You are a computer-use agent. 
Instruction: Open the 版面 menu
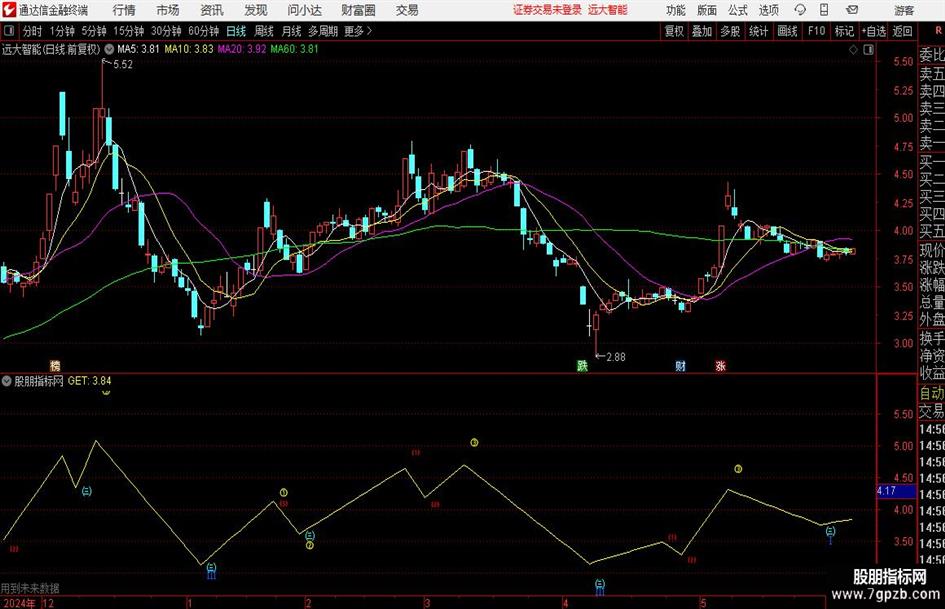click(707, 10)
